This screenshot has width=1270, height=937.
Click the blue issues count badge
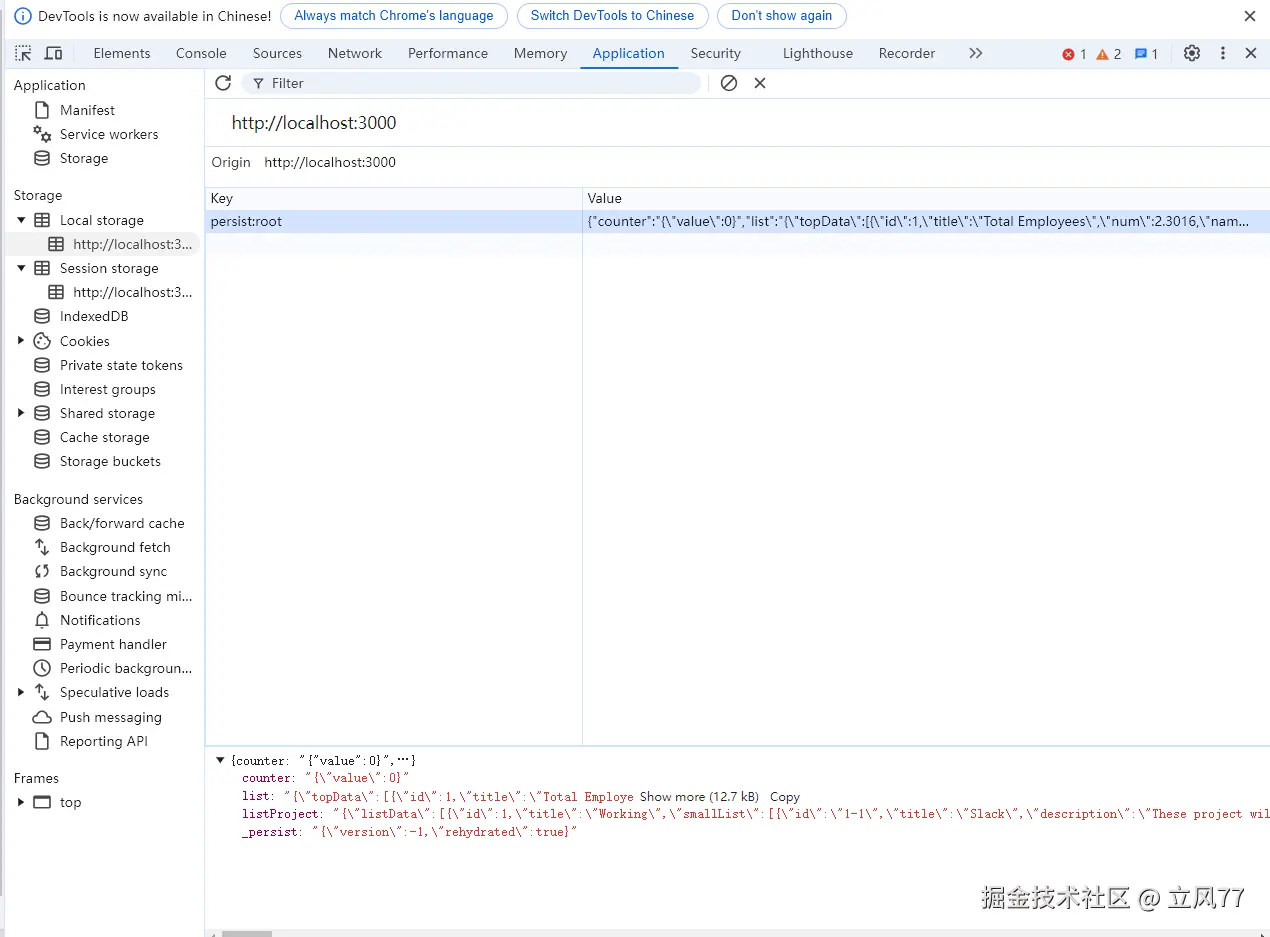coord(1146,54)
